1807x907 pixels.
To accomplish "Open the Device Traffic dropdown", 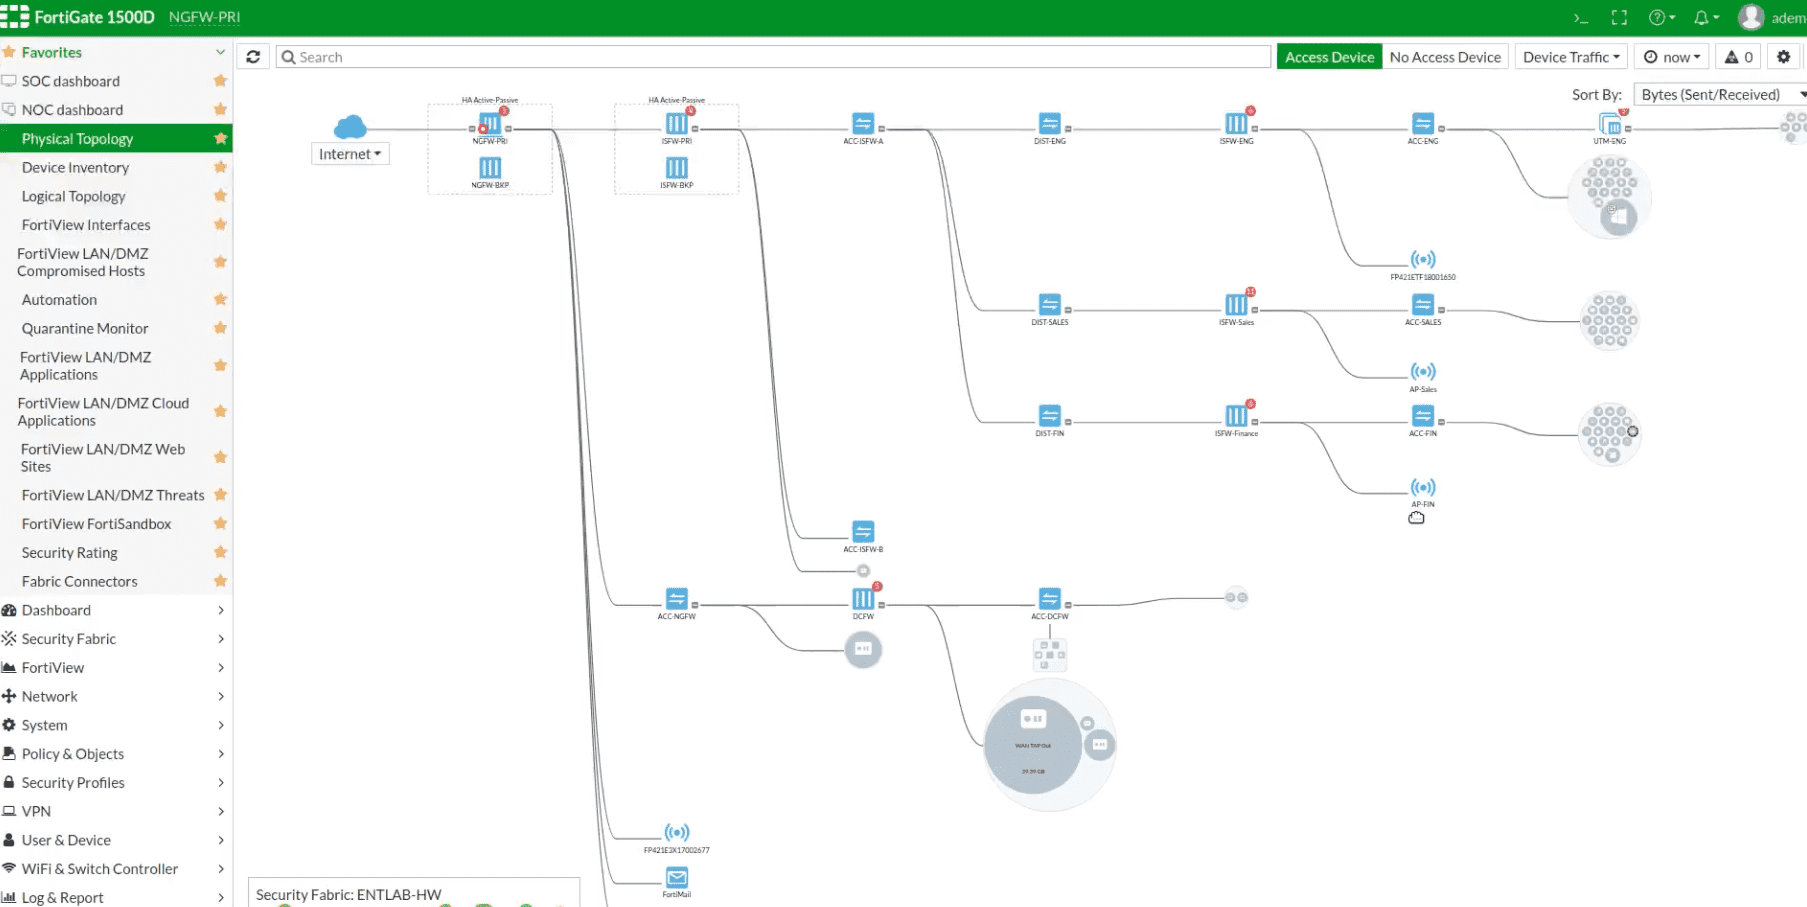I will tap(1570, 57).
